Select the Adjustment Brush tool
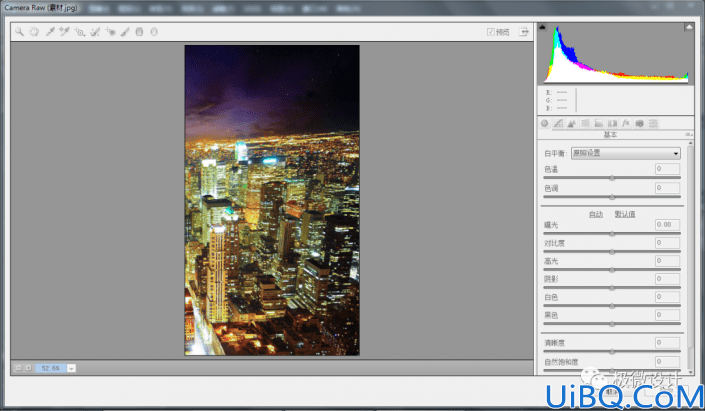Viewport: 705px width, 411px height. 125,31
